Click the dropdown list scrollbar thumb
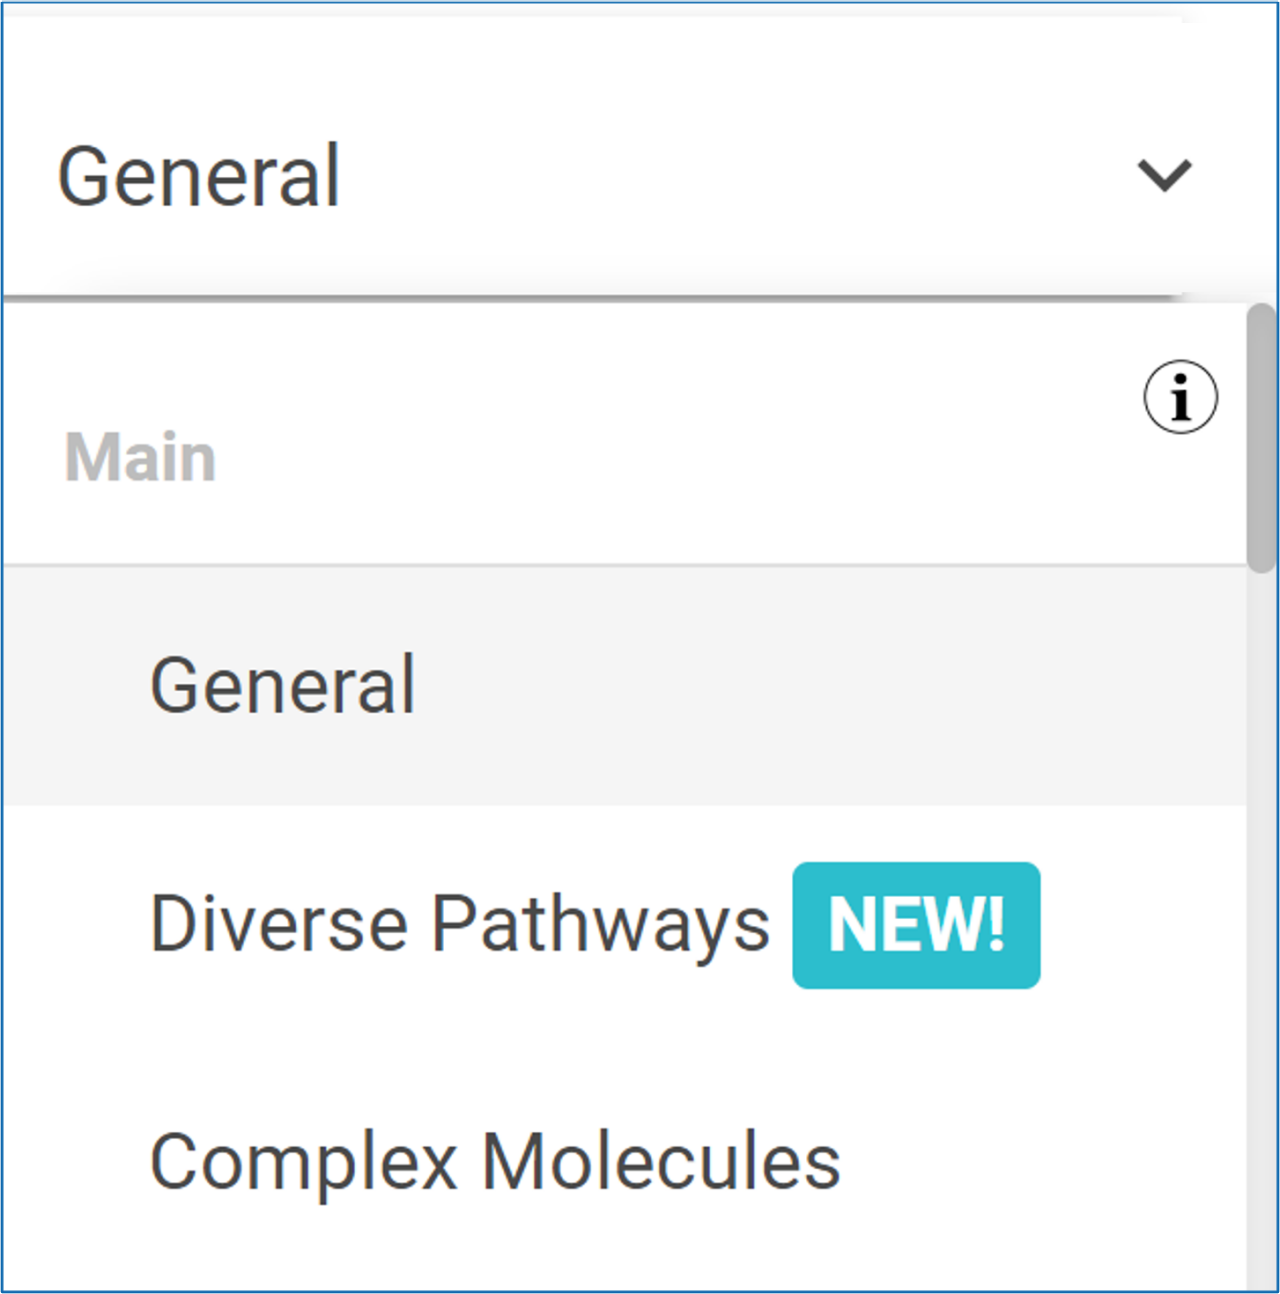 point(1261,440)
